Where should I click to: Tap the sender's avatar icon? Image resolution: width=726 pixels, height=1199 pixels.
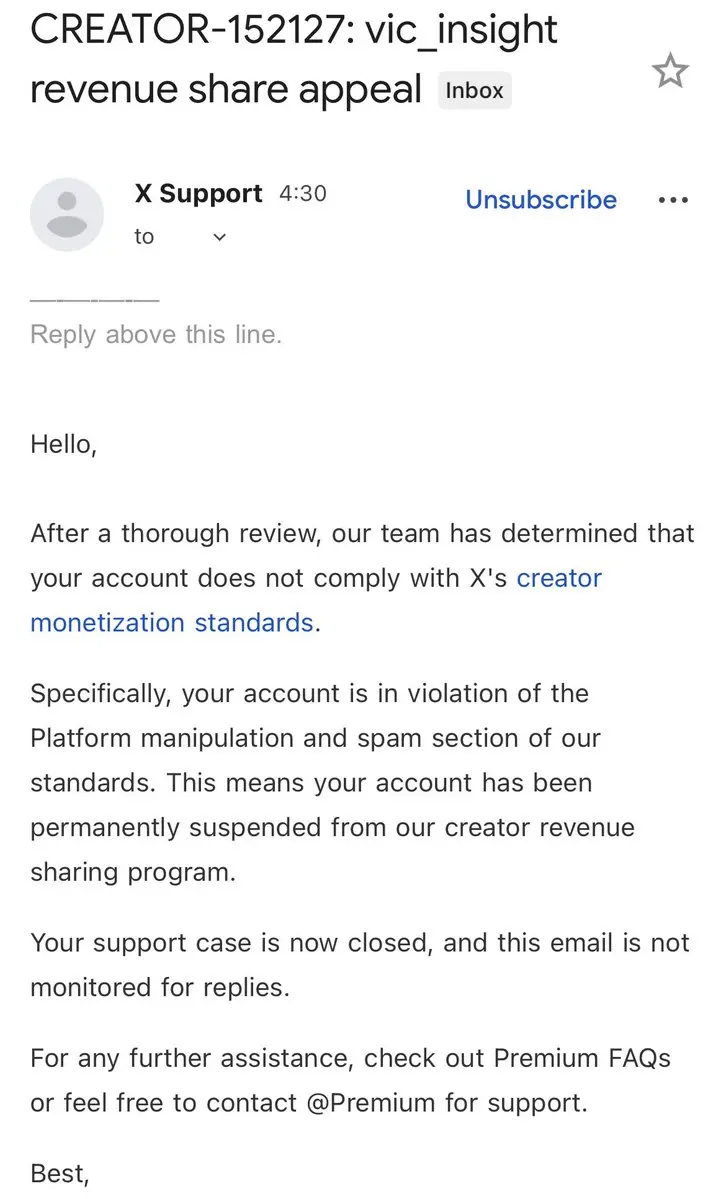(67, 215)
